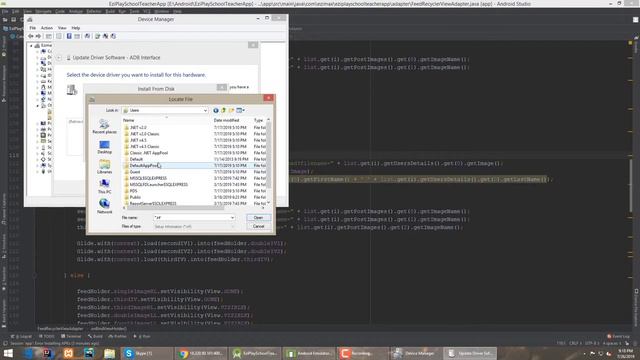Click Cancel button in Locate File
640x360 pixels.
[x=258, y=226]
